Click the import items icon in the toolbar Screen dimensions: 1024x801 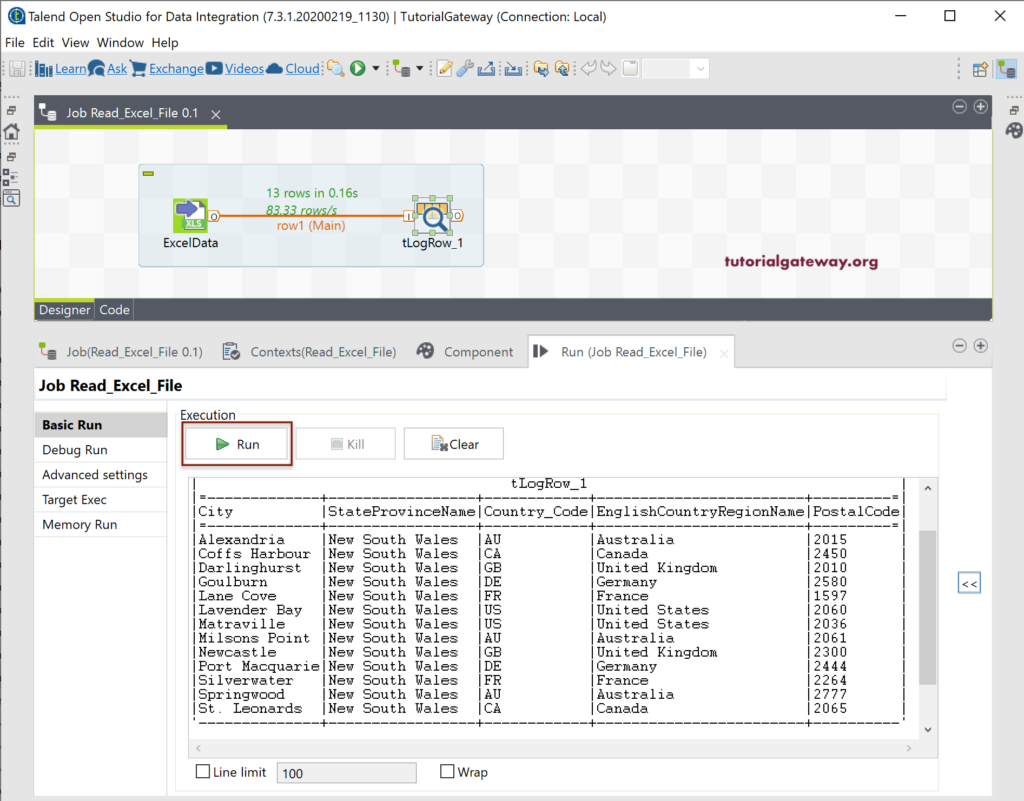pyautogui.click(x=514, y=69)
